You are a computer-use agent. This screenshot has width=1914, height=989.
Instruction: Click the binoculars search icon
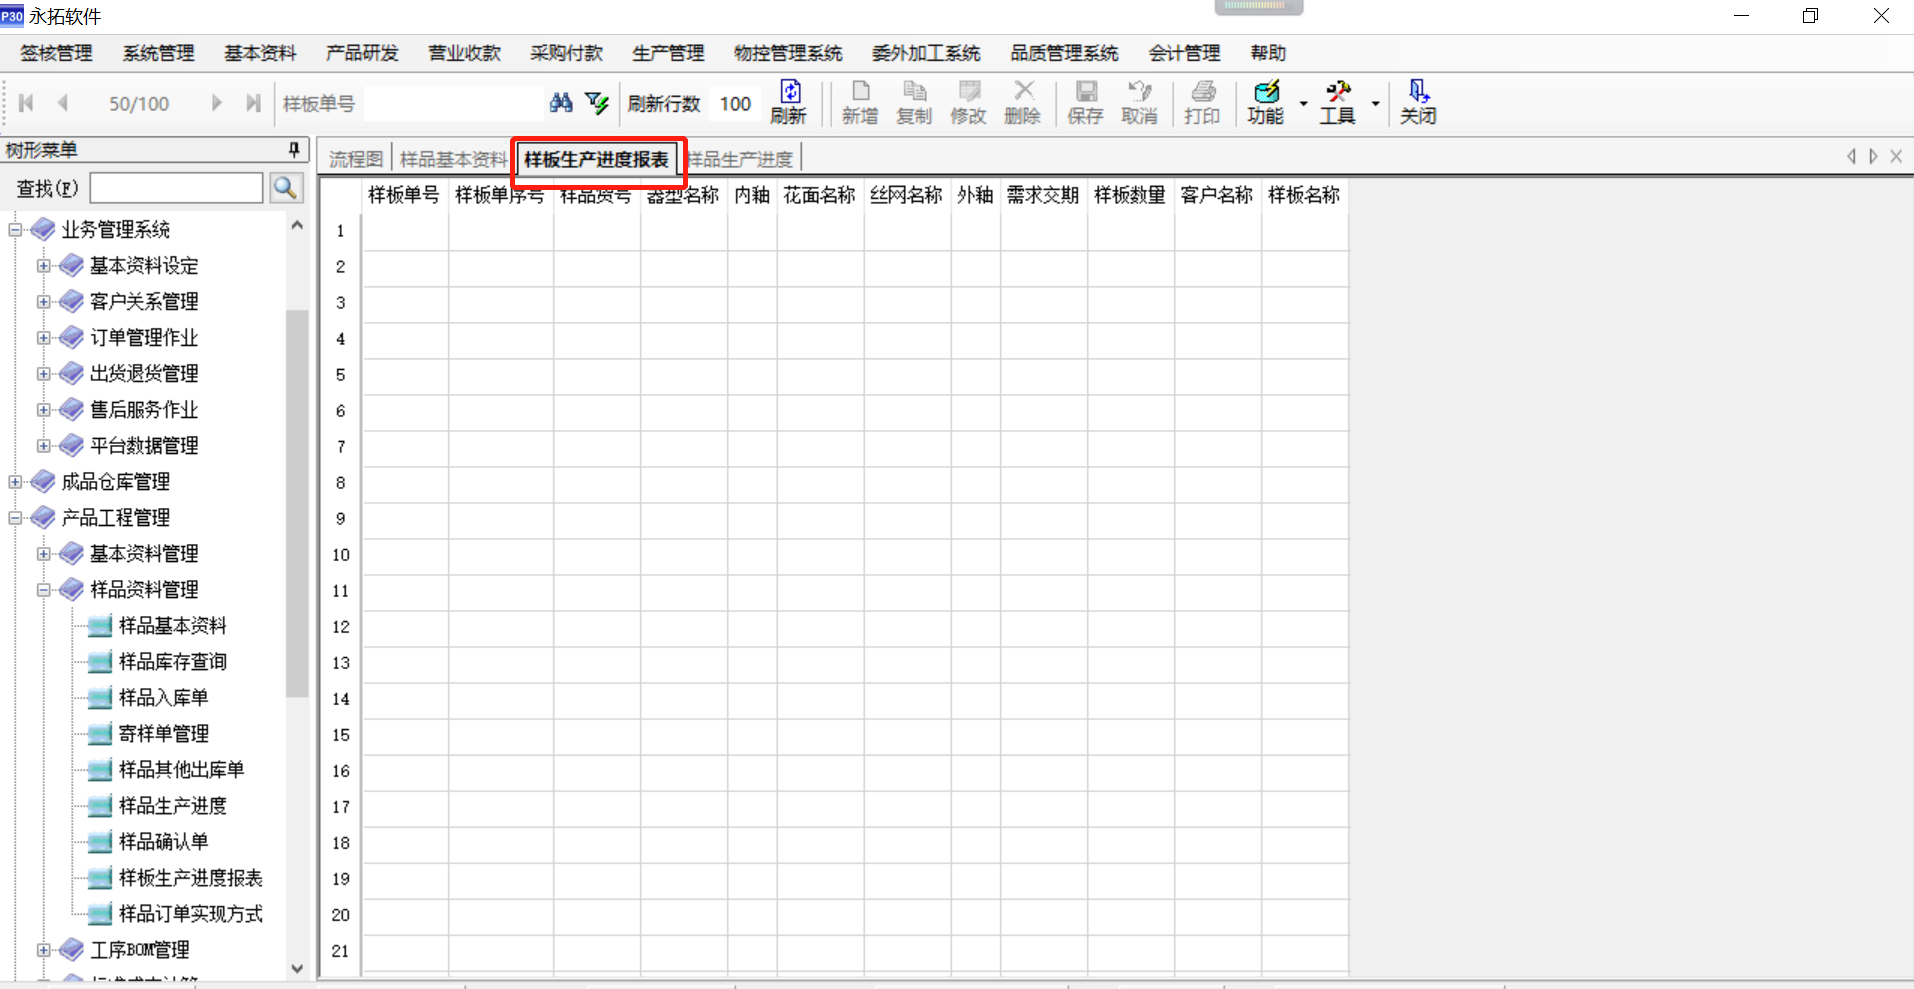click(x=561, y=102)
